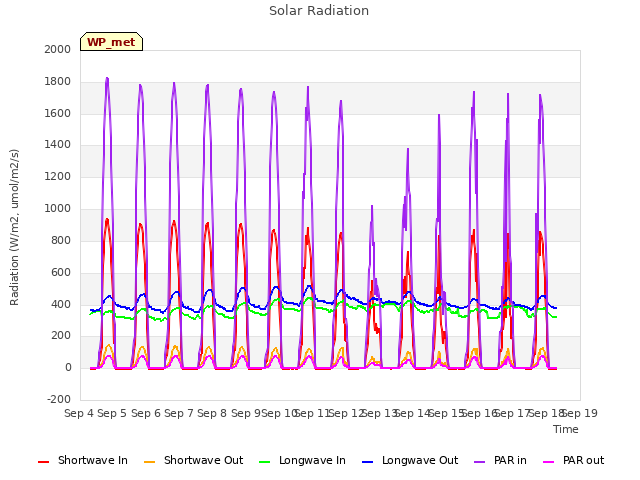Click the 2000 y-axis tick label
640x480 pixels.
(x=58, y=49)
